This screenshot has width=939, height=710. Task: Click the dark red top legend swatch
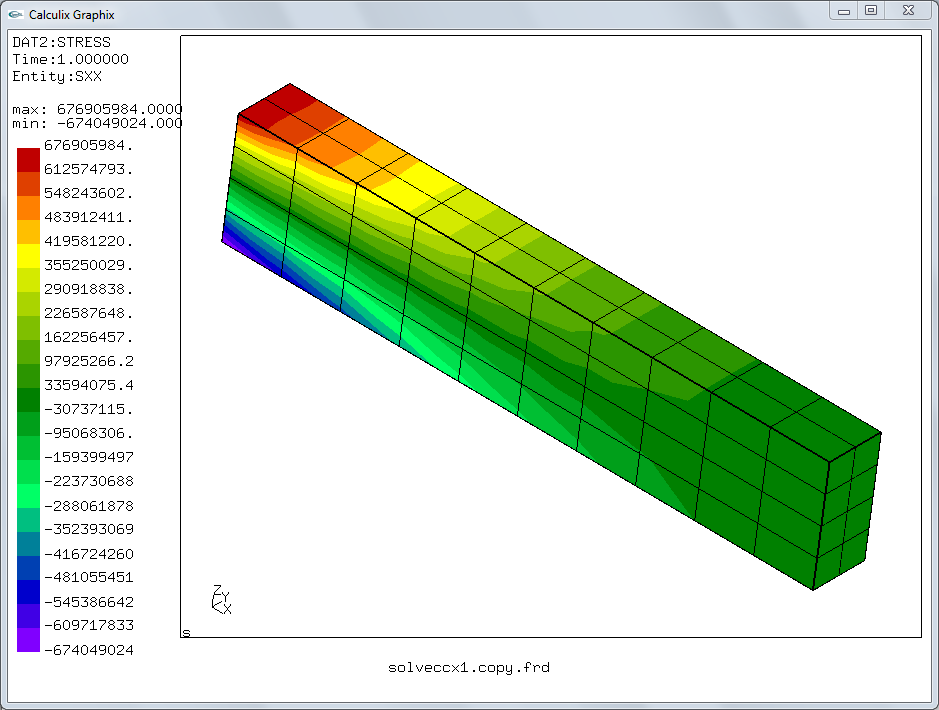coord(28,160)
